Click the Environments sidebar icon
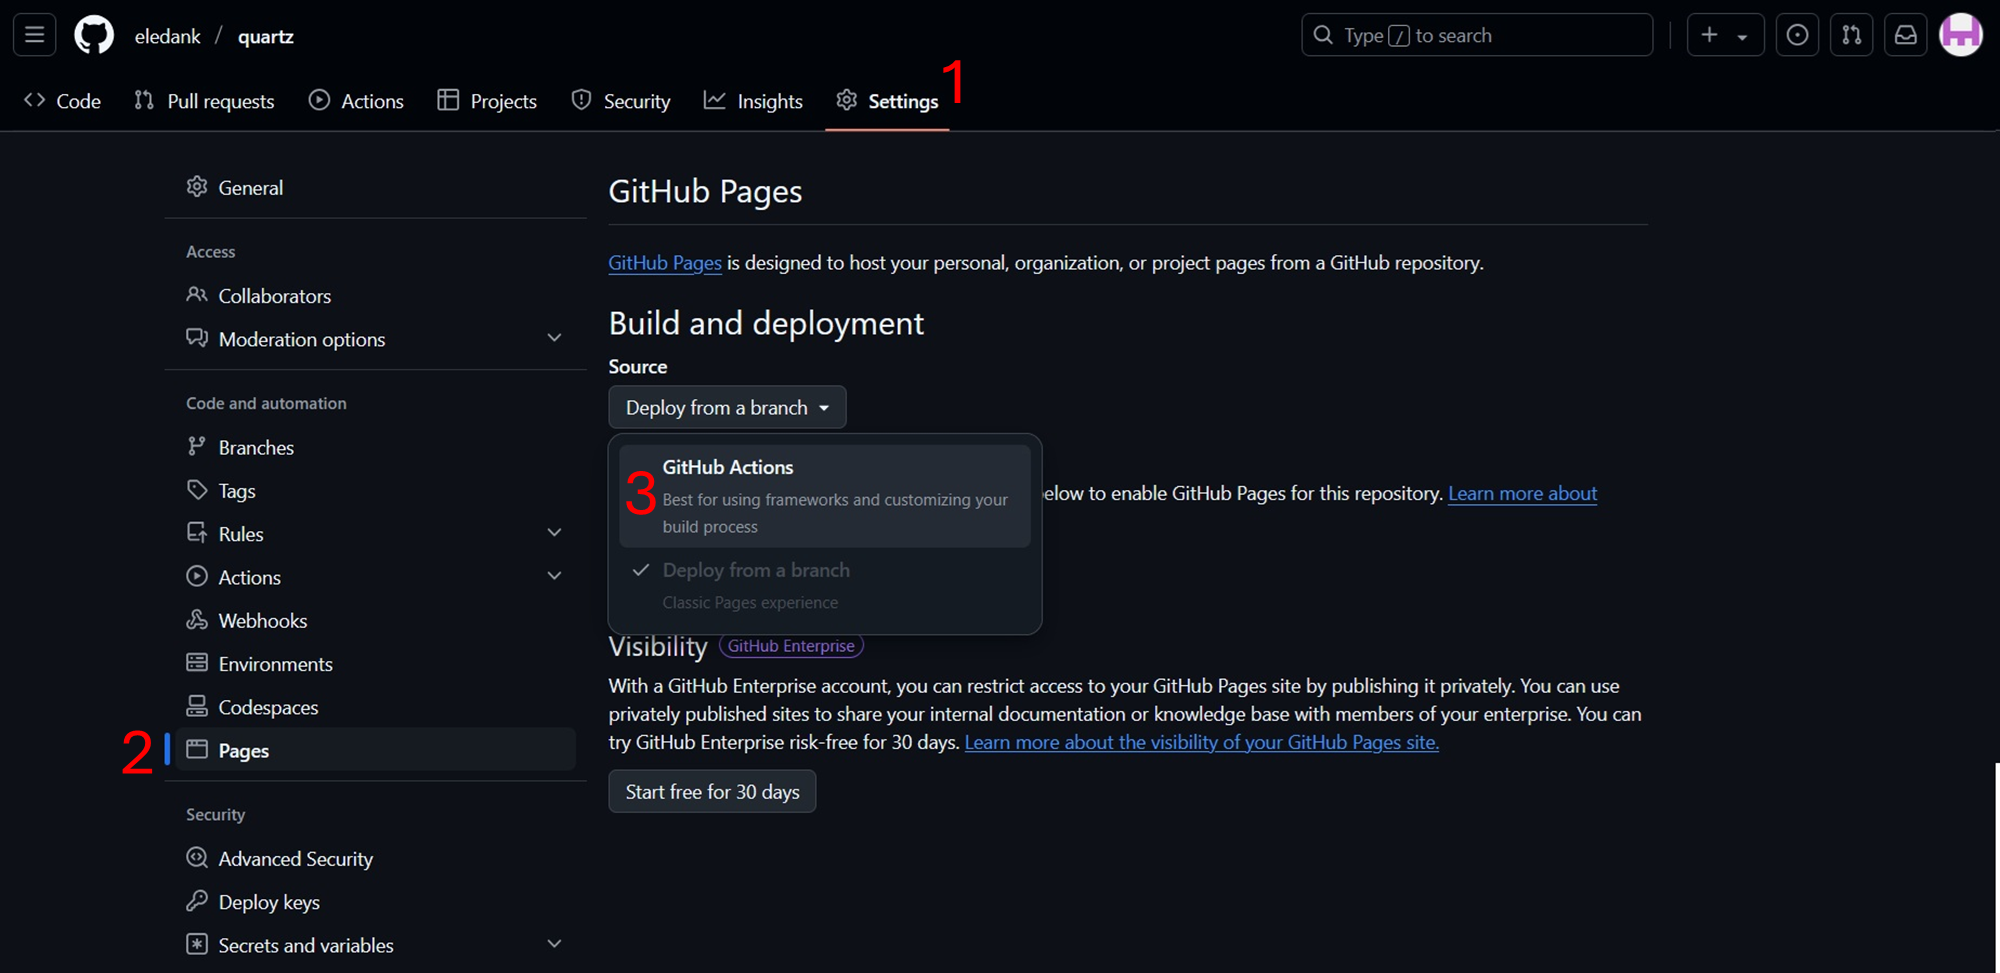2000x973 pixels. pos(197,663)
